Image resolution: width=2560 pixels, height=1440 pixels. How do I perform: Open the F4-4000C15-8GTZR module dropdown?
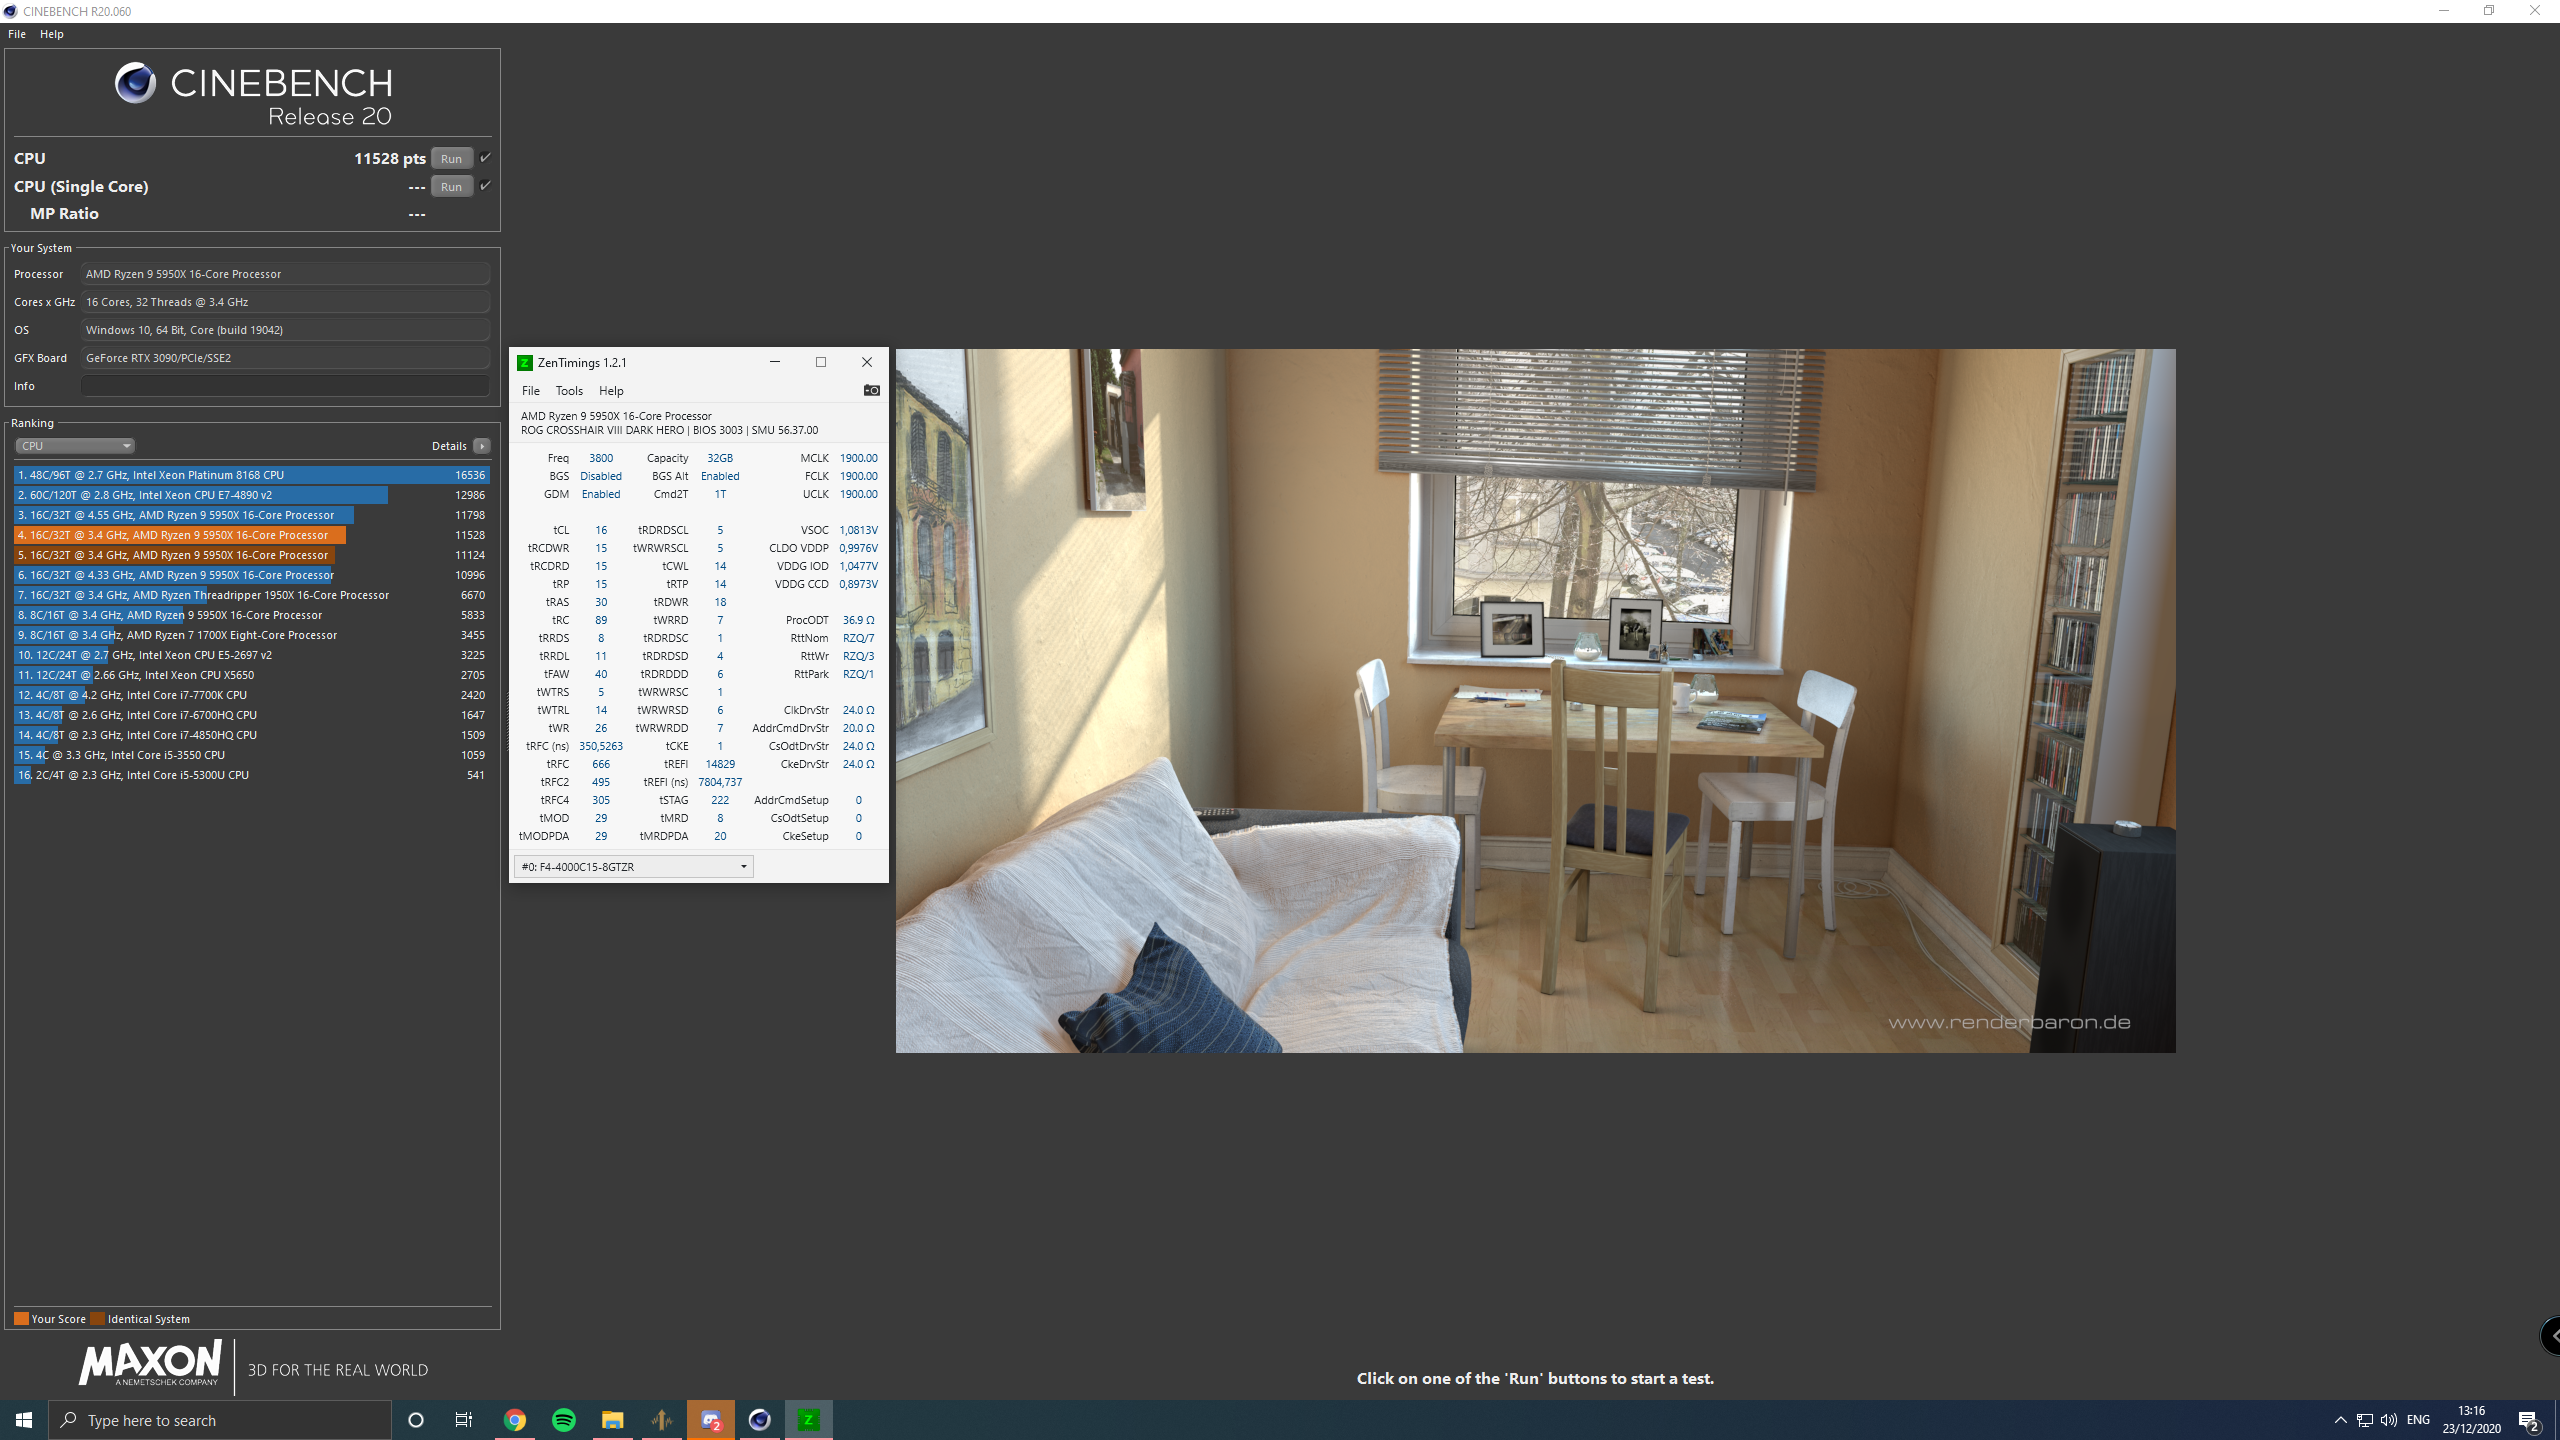click(633, 867)
